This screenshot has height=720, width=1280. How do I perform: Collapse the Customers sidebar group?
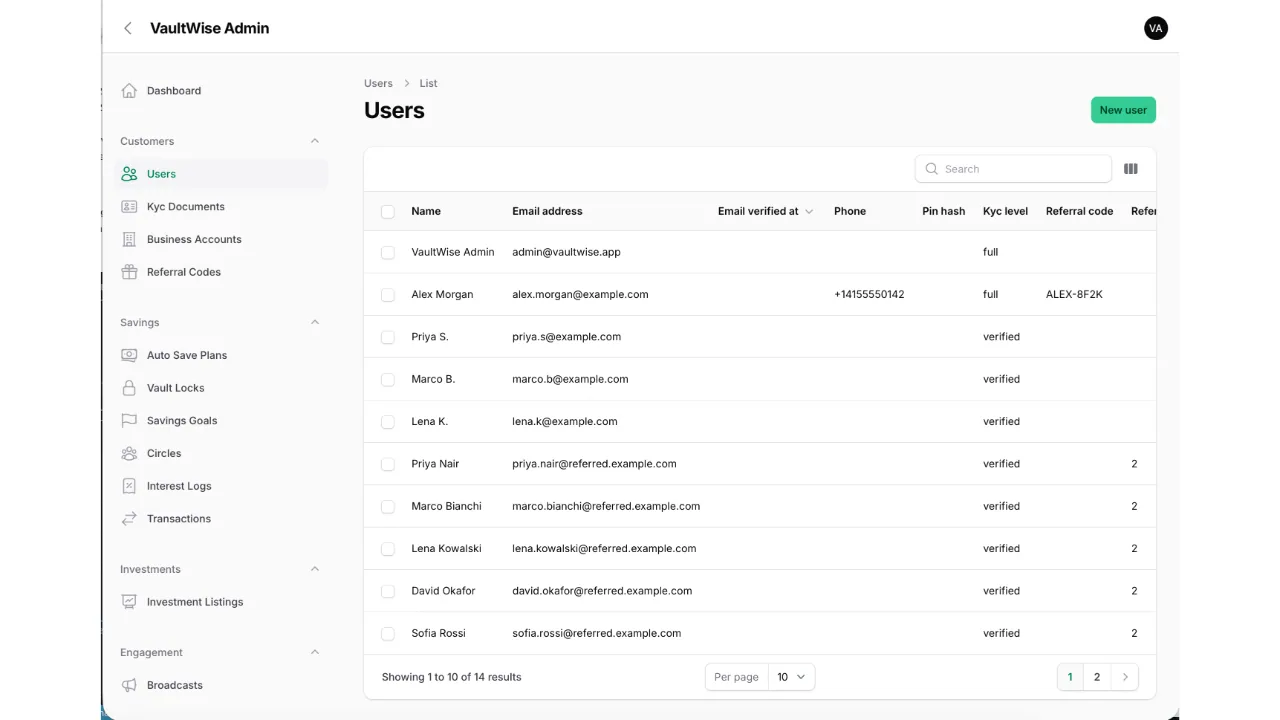tap(315, 141)
